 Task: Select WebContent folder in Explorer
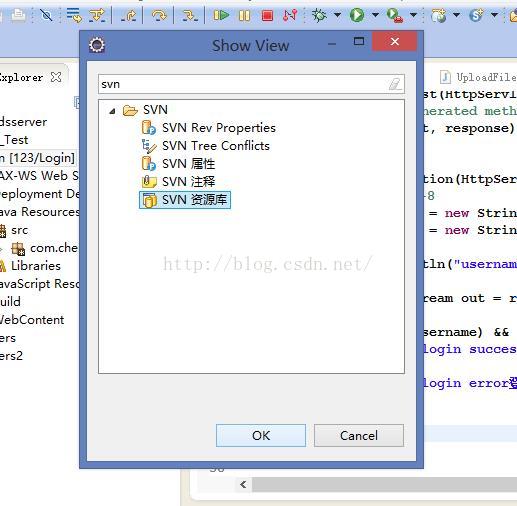pyautogui.click(x=32, y=320)
